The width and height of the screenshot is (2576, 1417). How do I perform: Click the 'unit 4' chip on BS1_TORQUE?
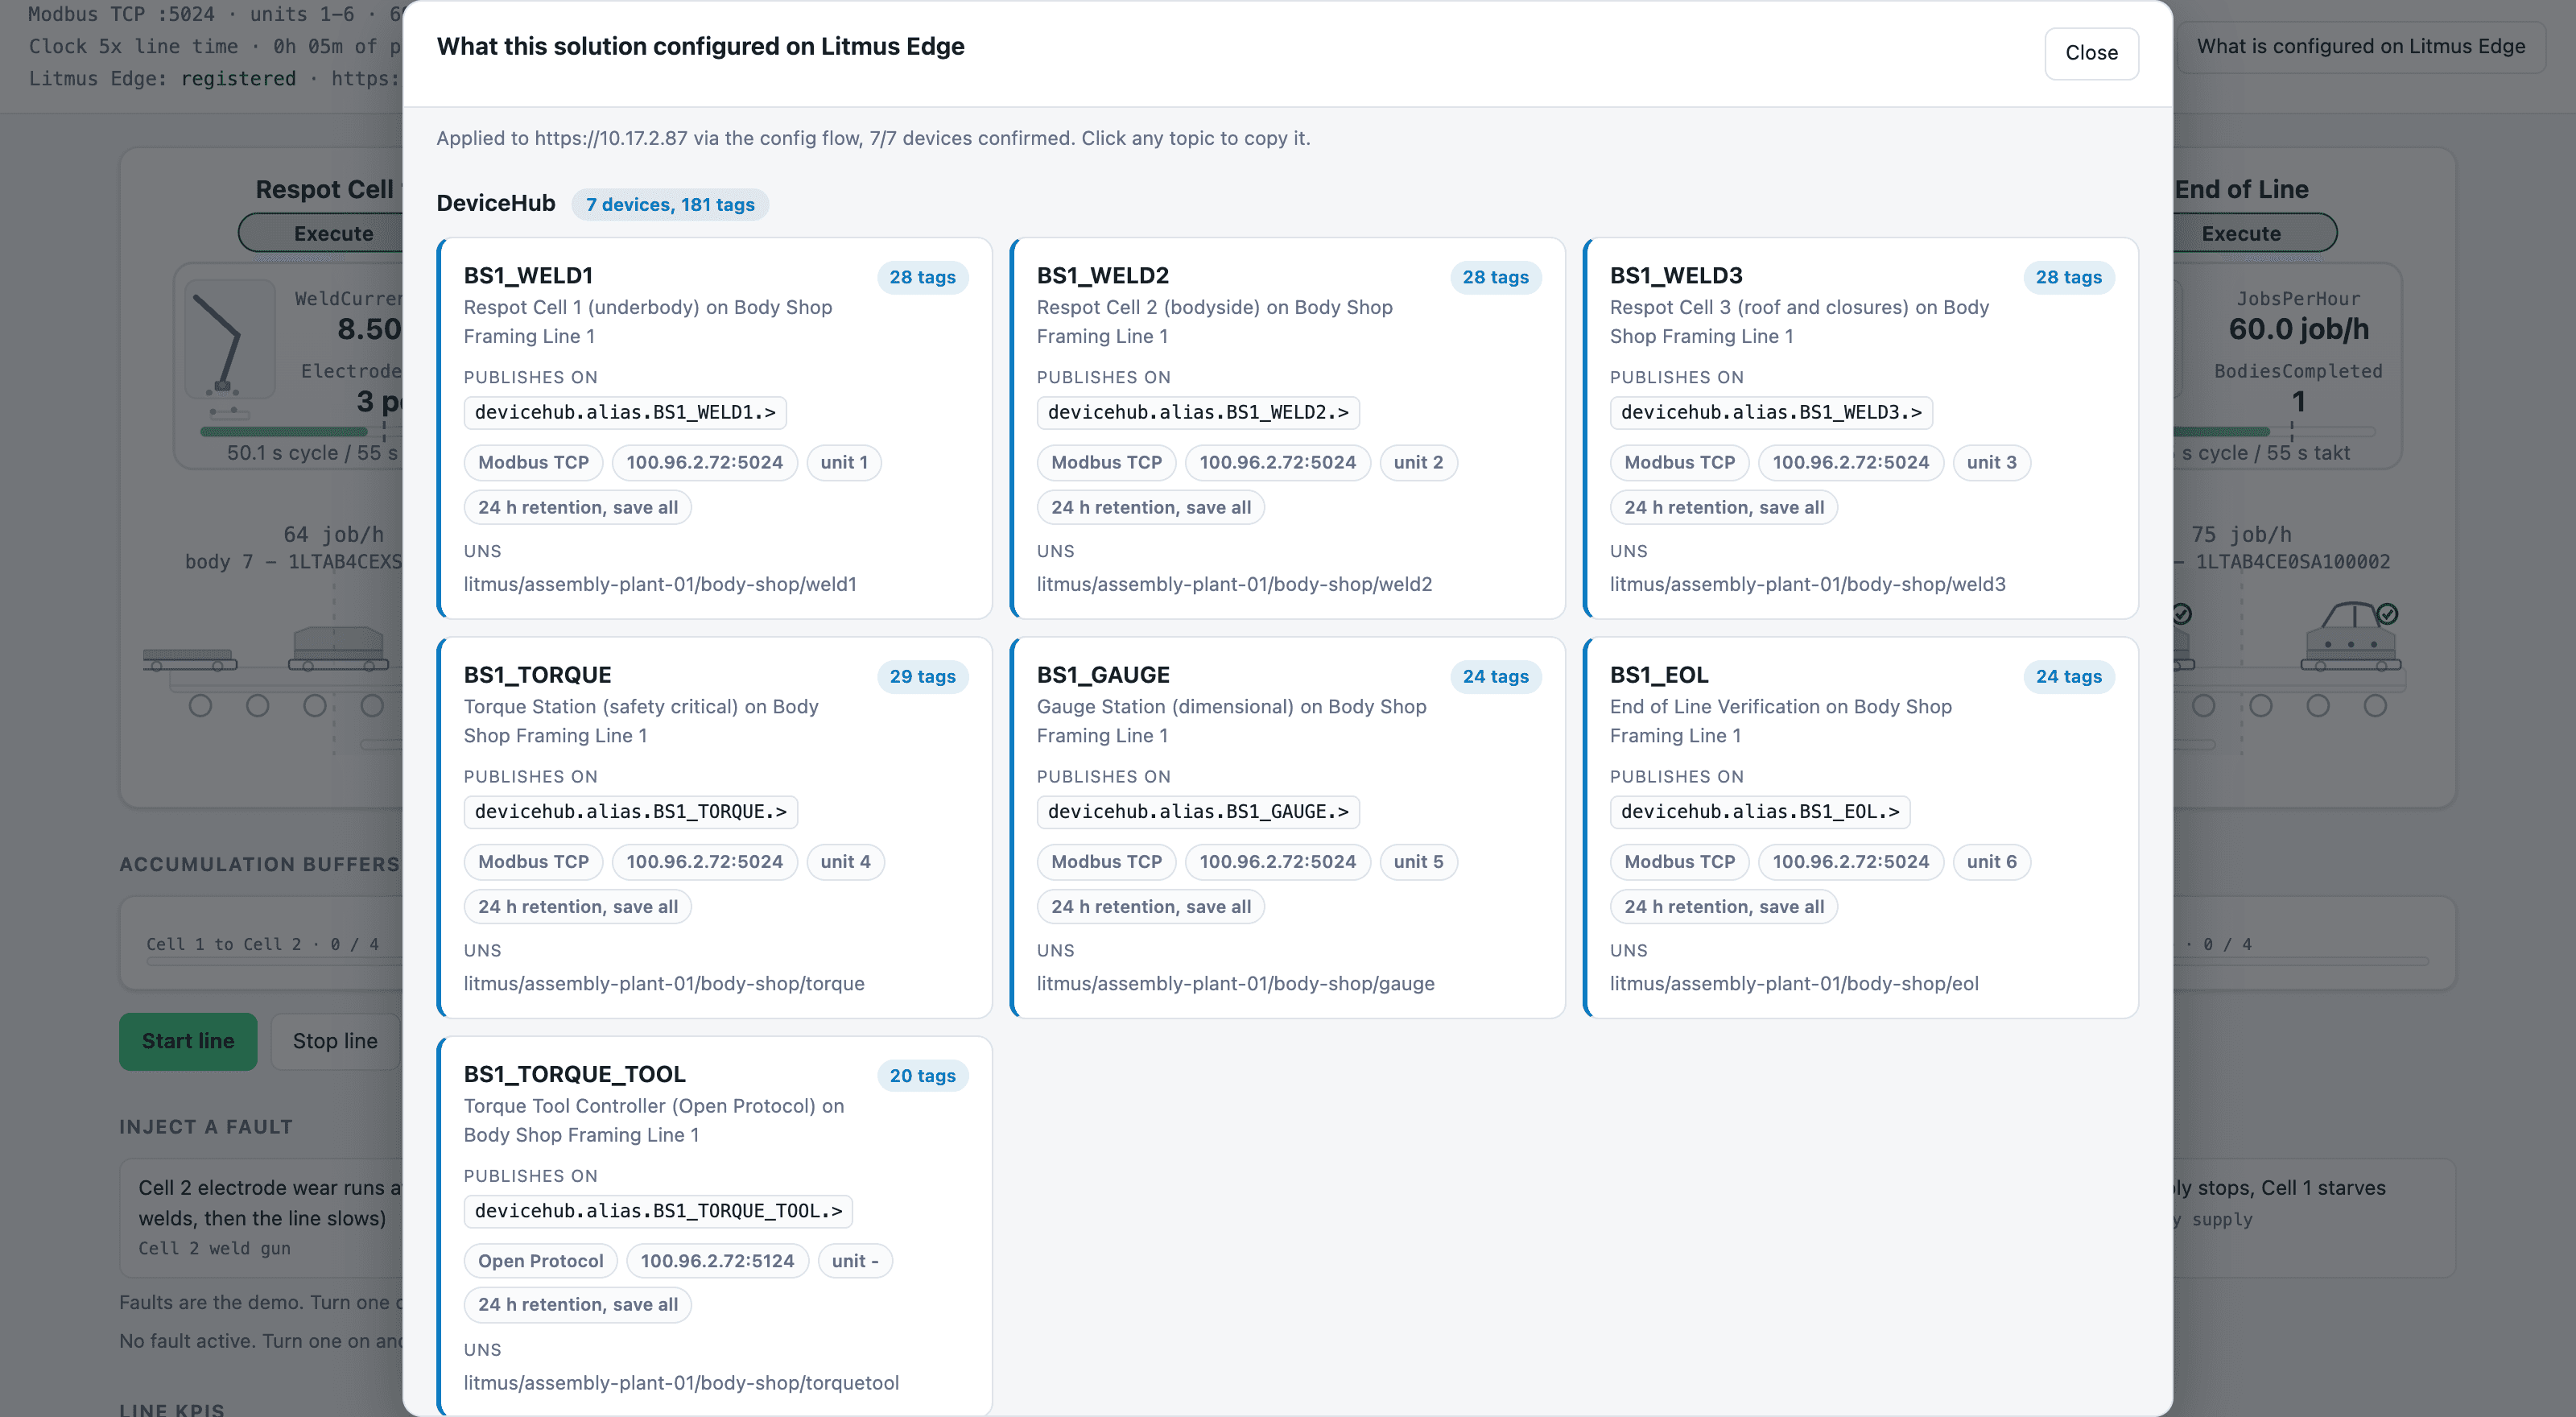[x=845, y=861]
